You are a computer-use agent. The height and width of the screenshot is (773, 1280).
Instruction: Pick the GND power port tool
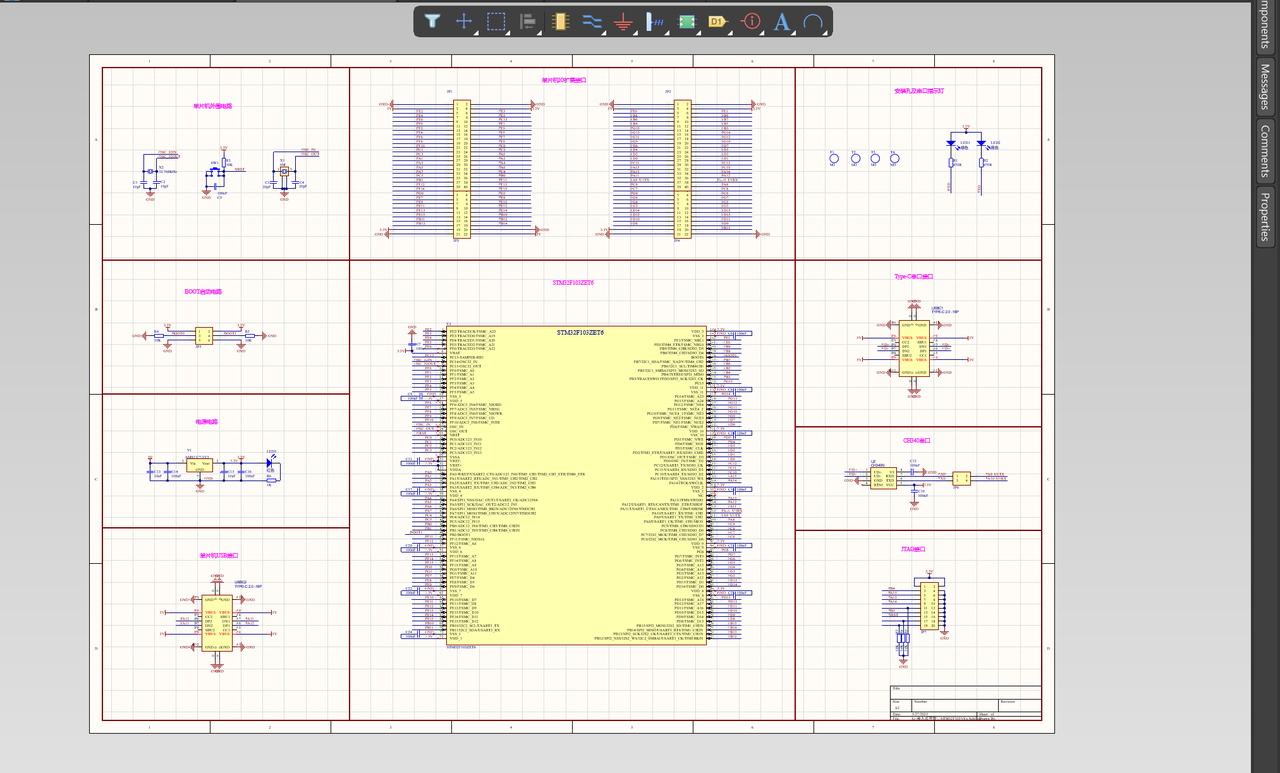623,21
